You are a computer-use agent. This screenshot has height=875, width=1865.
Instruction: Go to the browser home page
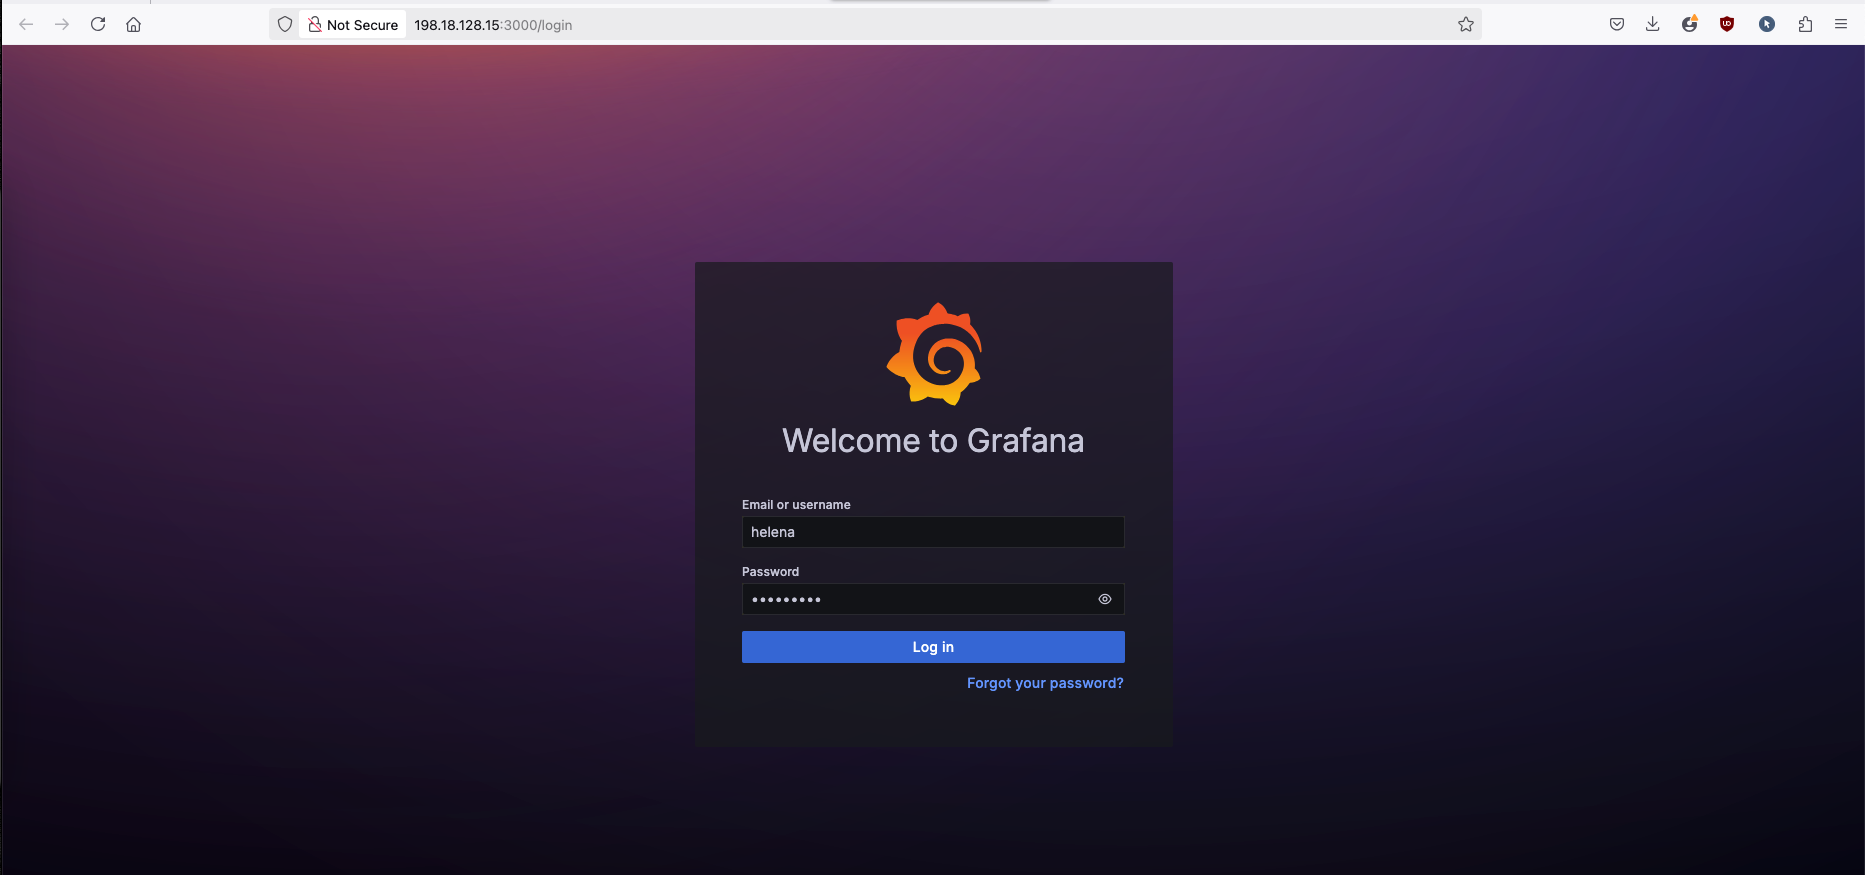(133, 24)
